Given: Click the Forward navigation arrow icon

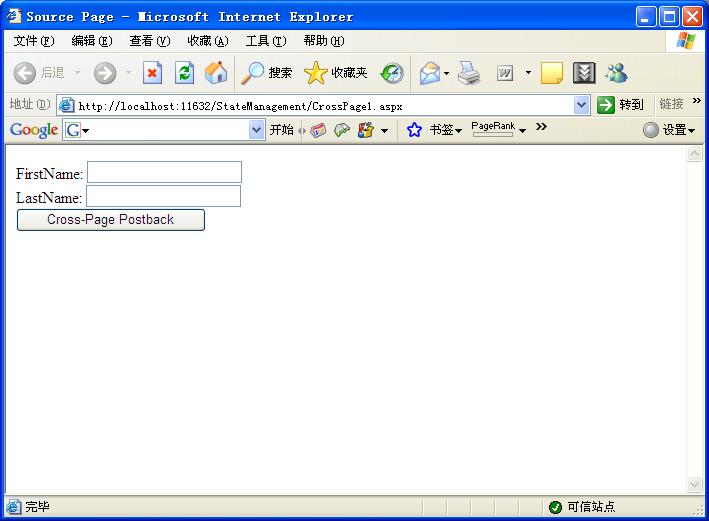Looking at the screenshot, I should point(105,73).
